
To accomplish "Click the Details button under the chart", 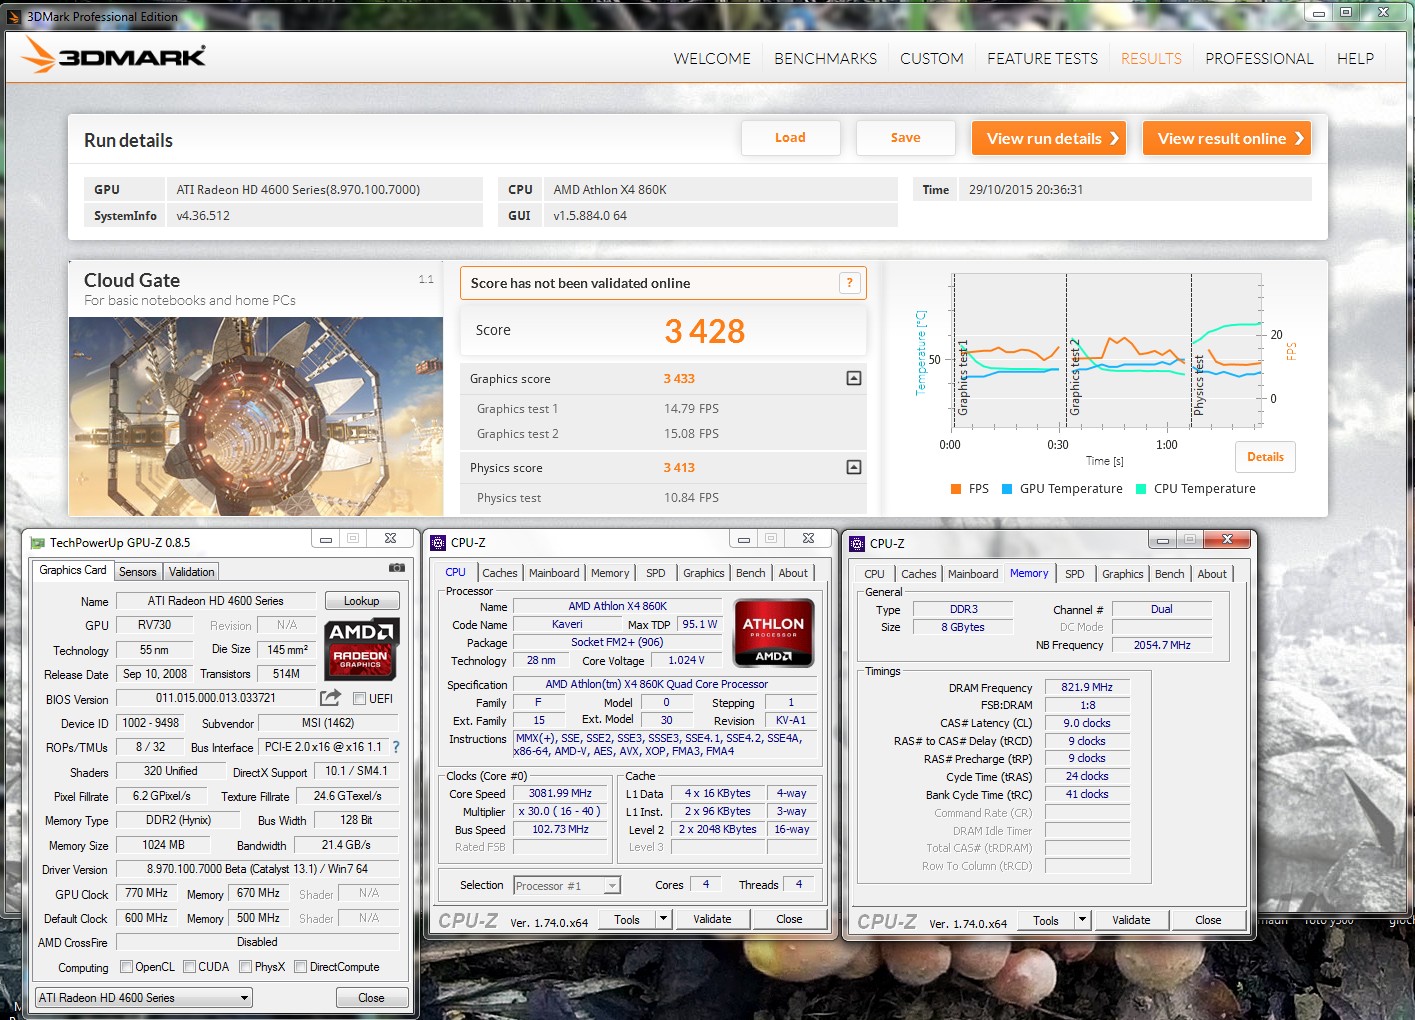I will [x=1265, y=457].
